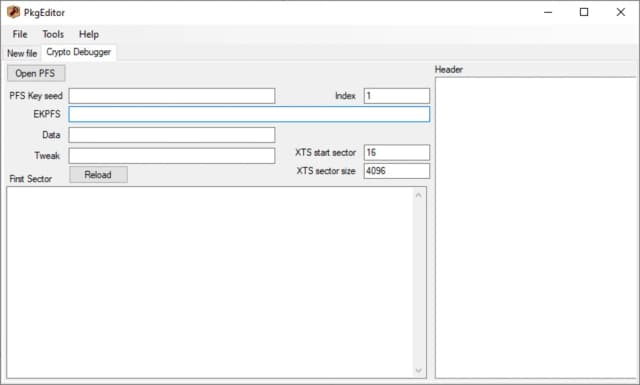Switch to the New file tab
The height and width of the screenshot is (385, 640).
(22, 53)
